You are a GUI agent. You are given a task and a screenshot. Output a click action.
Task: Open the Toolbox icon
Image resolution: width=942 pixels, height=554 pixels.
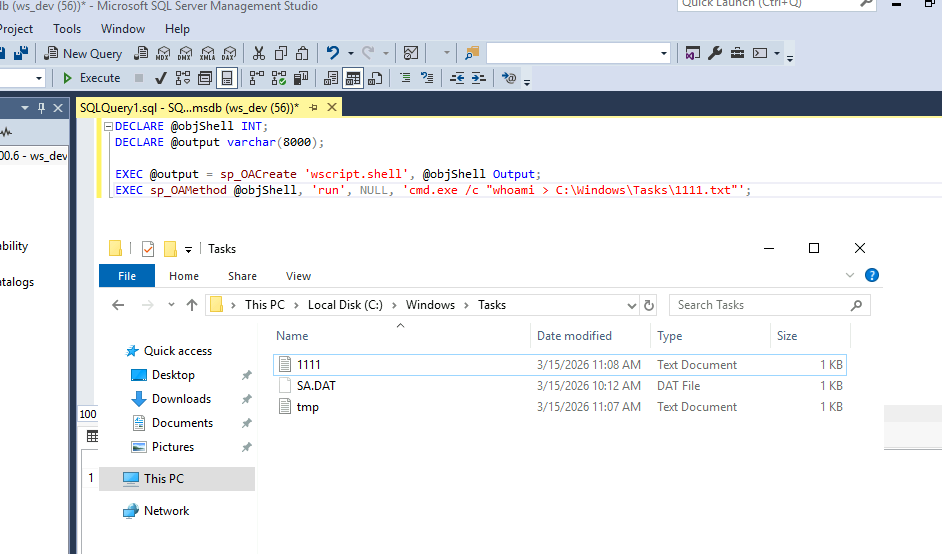(737, 53)
